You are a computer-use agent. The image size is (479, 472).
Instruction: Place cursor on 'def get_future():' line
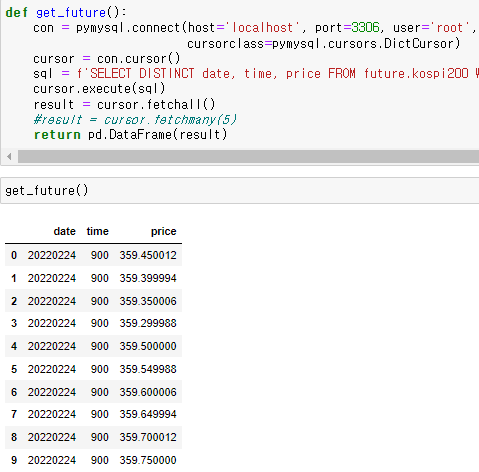tap(66, 12)
